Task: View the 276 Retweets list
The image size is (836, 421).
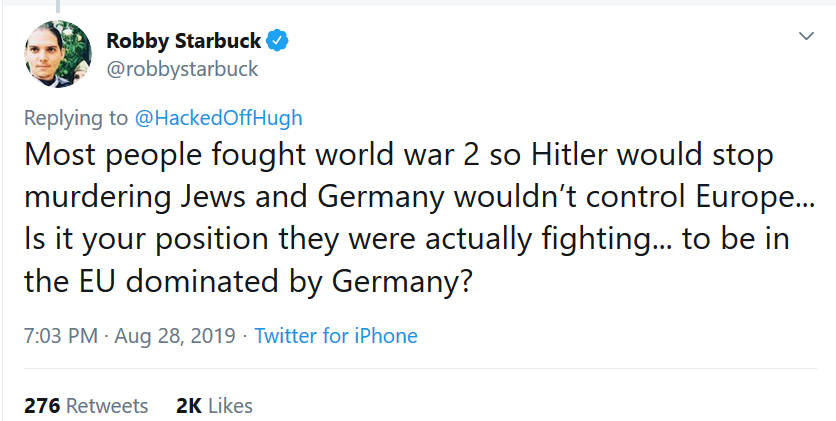Action: pyautogui.click(x=86, y=406)
